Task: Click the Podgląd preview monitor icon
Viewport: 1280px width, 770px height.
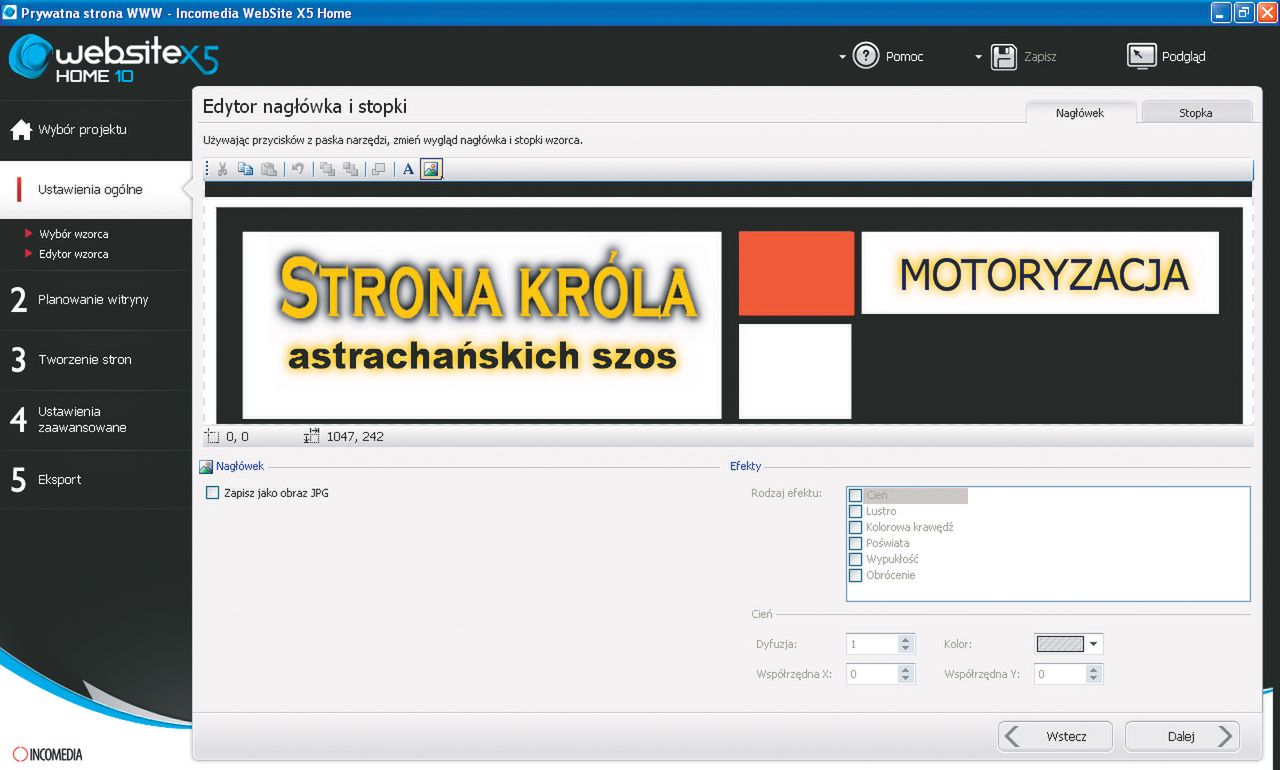Action: point(1141,56)
